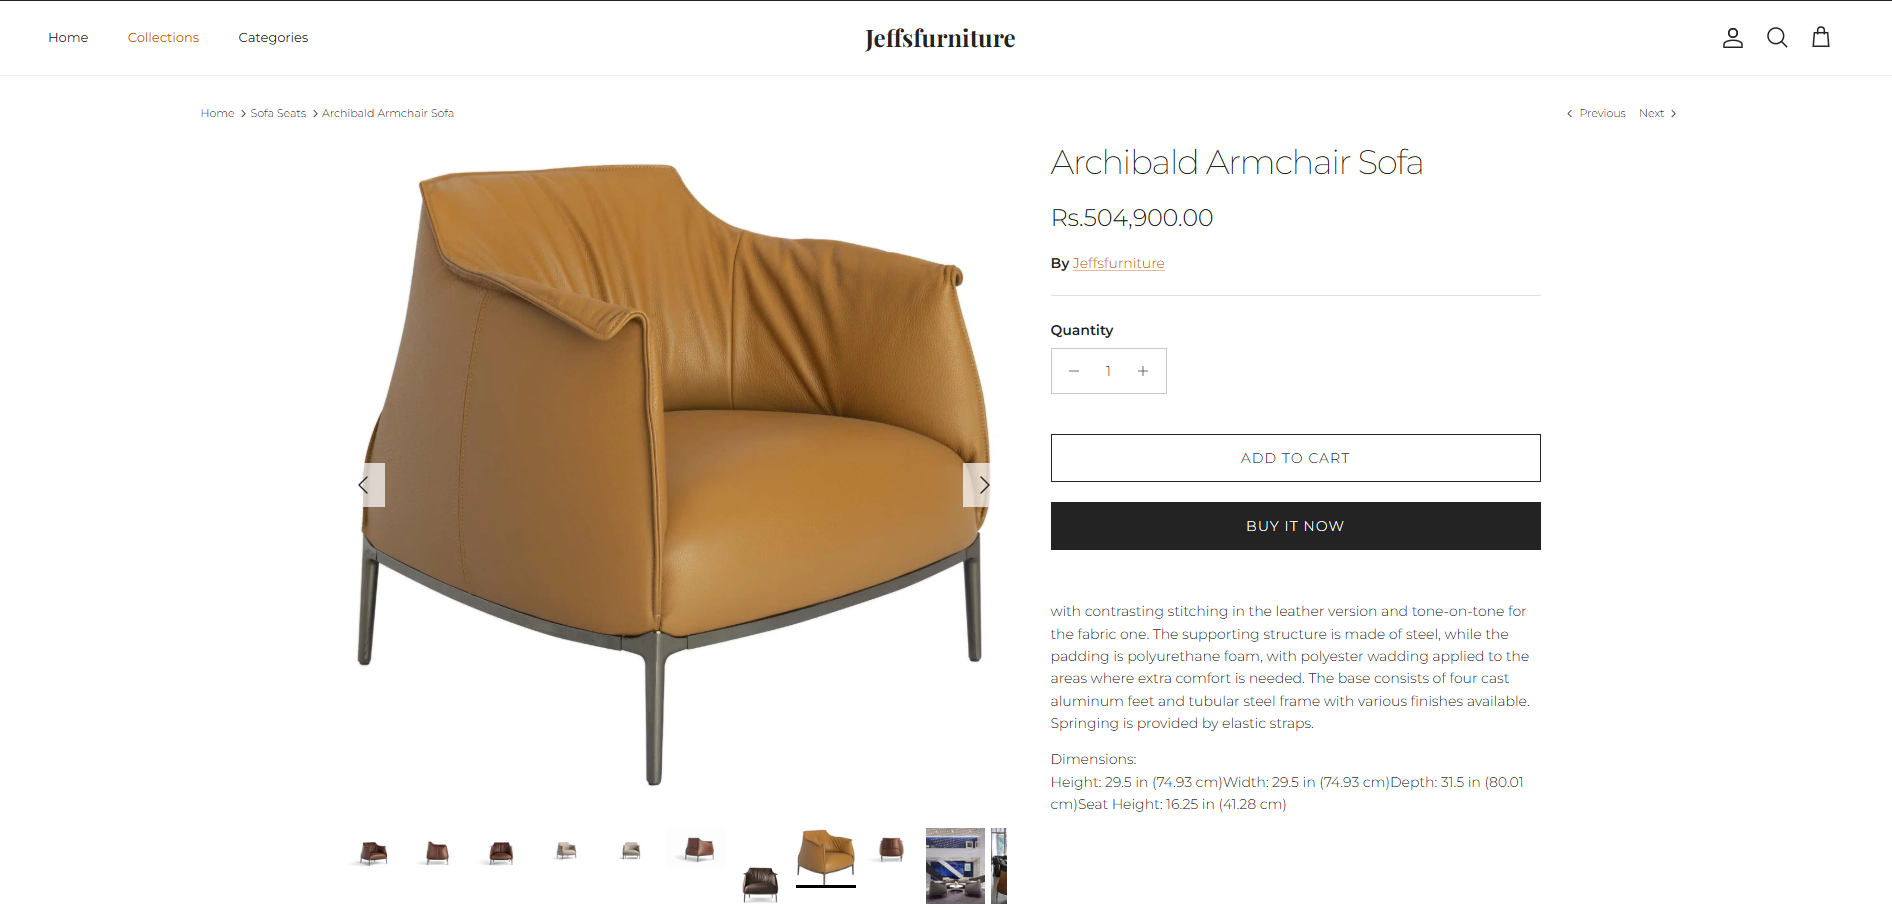Screen dimensions: 1892x910
Task: Click ADD TO CART button
Action: (1295, 458)
